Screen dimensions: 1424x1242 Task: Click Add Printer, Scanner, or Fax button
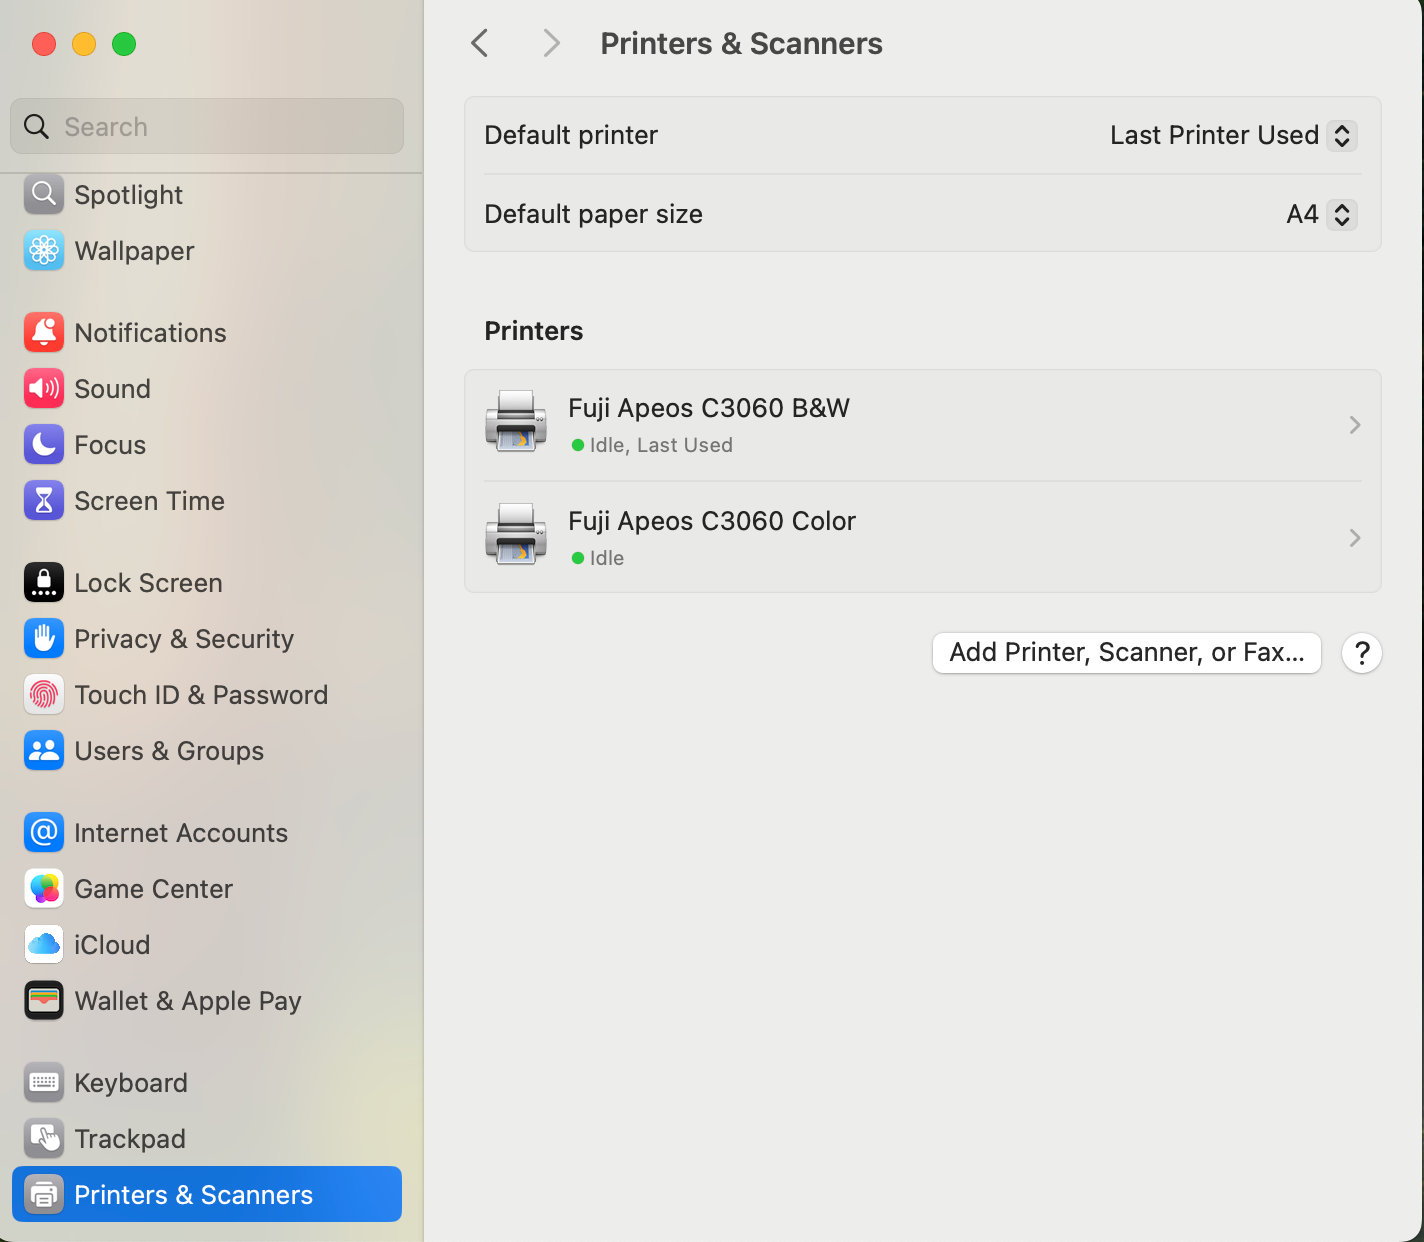tap(1127, 653)
